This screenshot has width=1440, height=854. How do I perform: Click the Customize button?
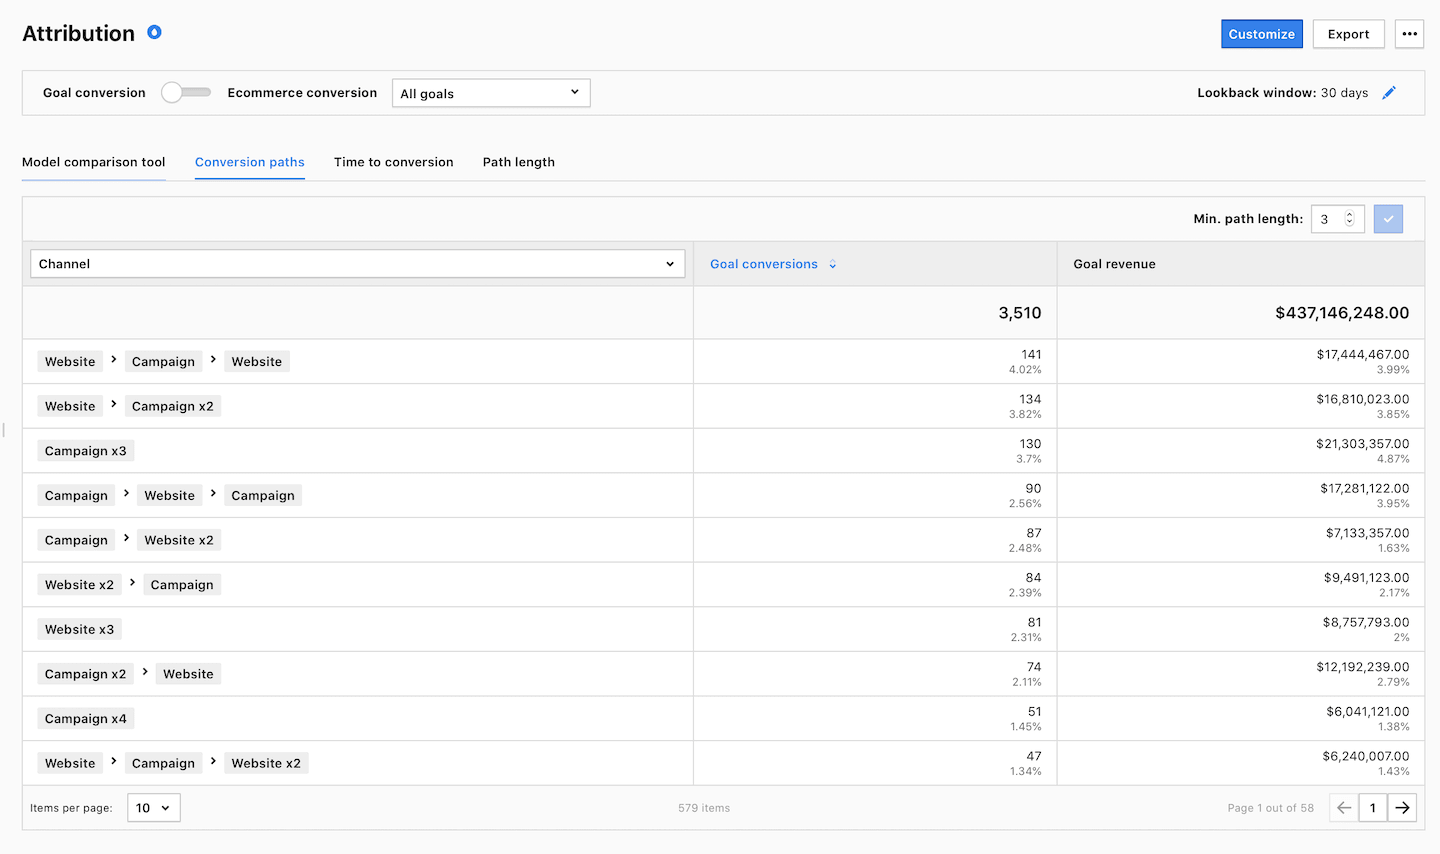pyautogui.click(x=1261, y=34)
